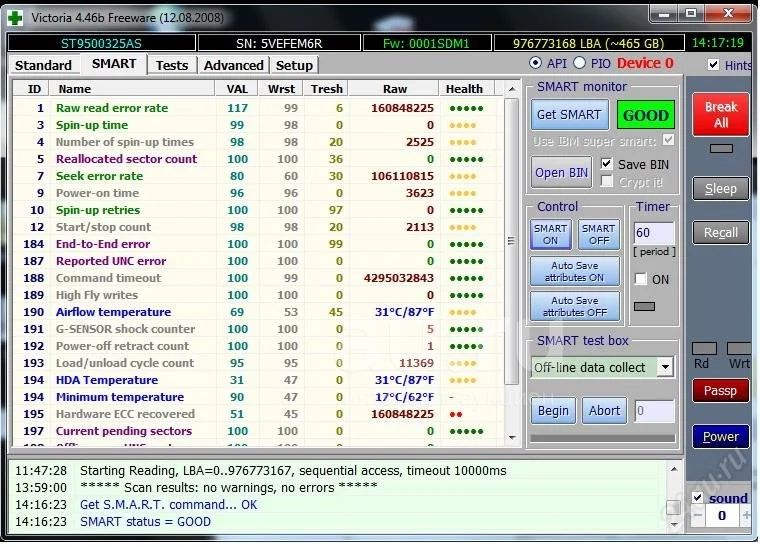Screen dimensions: 760x547
Task: Turn SMART ON in Control panel
Action: click(550, 235)
